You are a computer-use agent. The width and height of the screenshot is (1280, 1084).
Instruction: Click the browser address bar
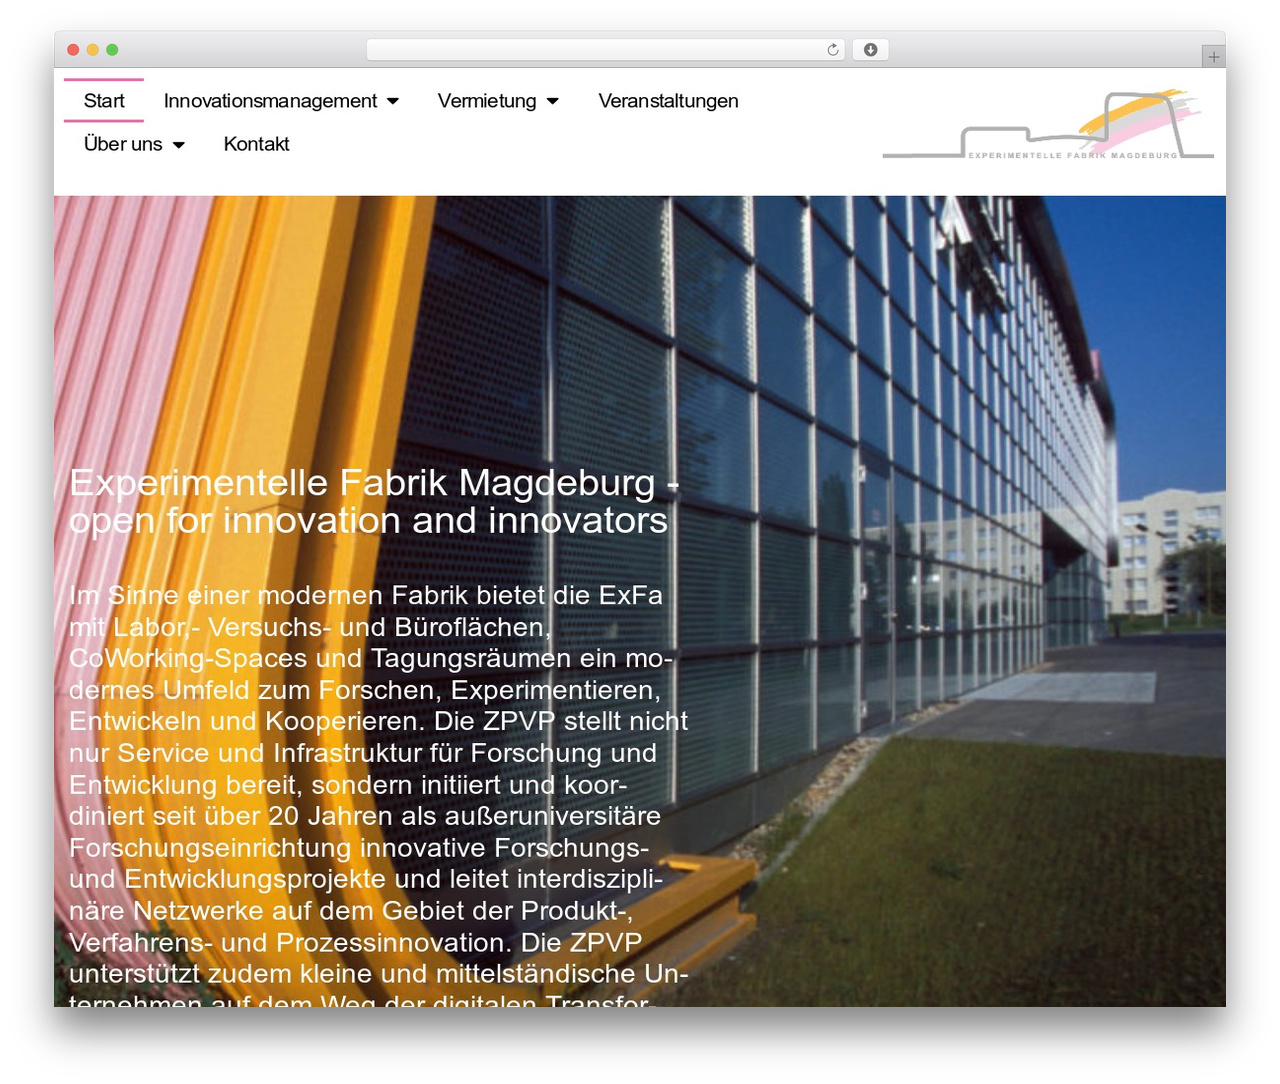point(606,50)
